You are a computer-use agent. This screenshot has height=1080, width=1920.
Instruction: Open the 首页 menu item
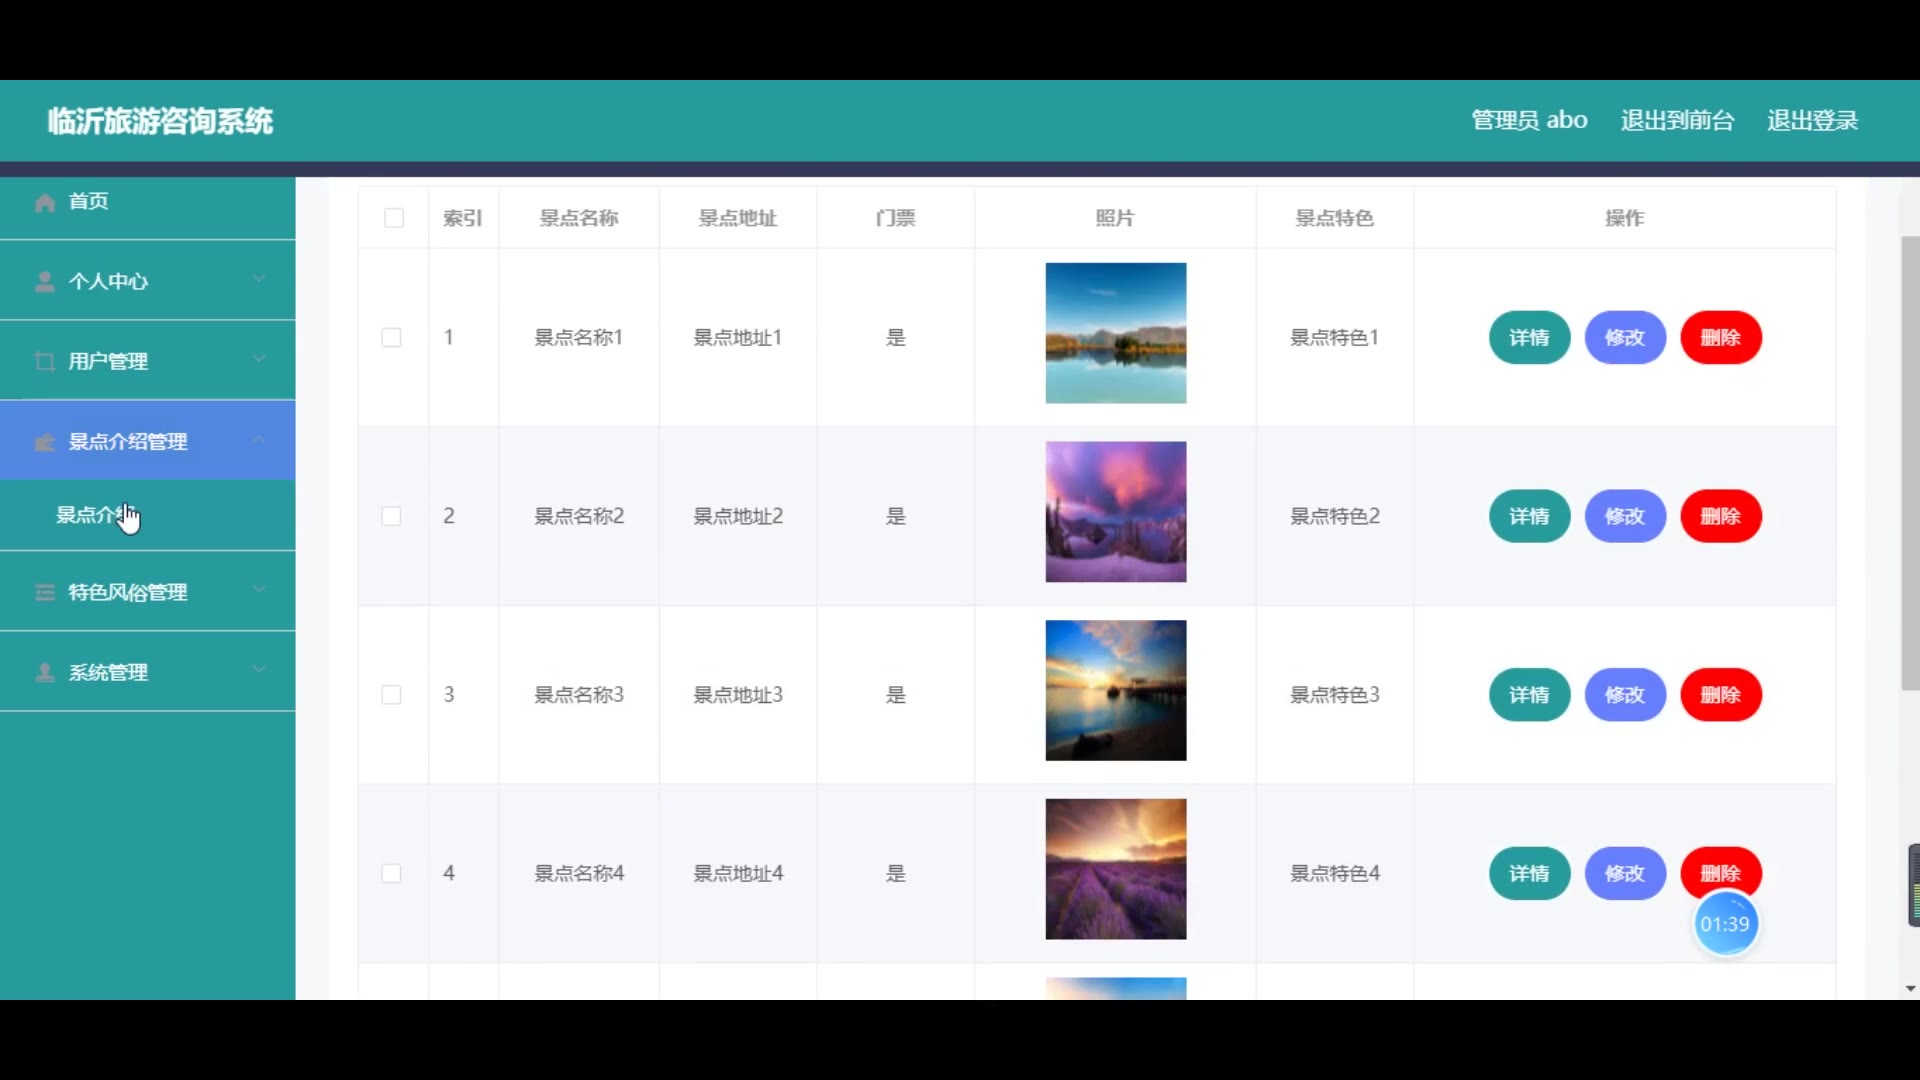click(x=148, y=202)
